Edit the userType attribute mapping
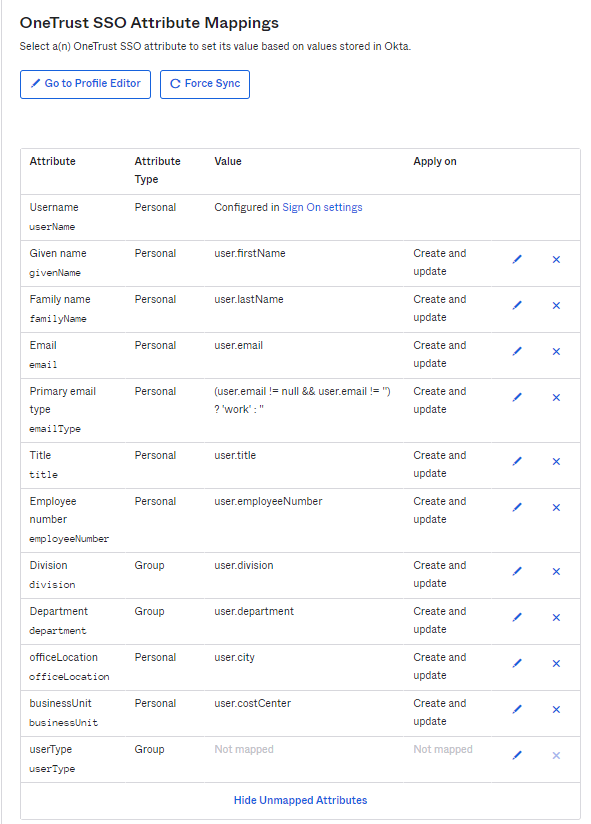 click(517, 755)
